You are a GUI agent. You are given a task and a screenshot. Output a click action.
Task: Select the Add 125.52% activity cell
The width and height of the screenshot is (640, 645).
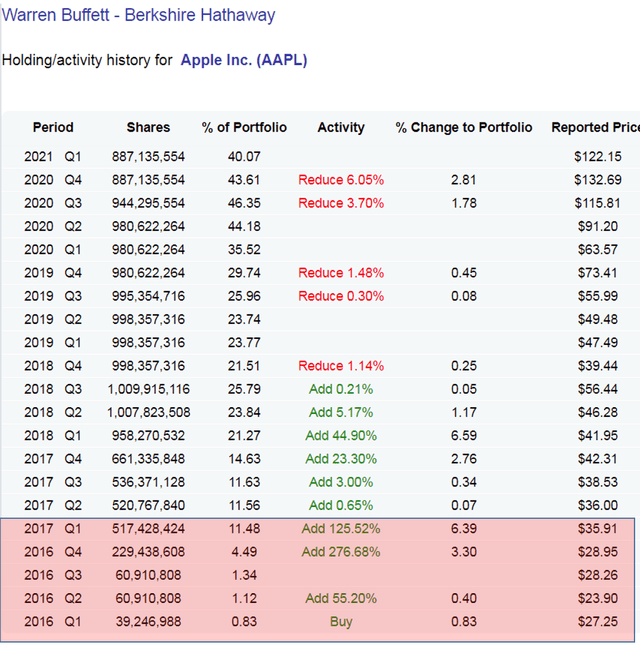click(341, 529)
